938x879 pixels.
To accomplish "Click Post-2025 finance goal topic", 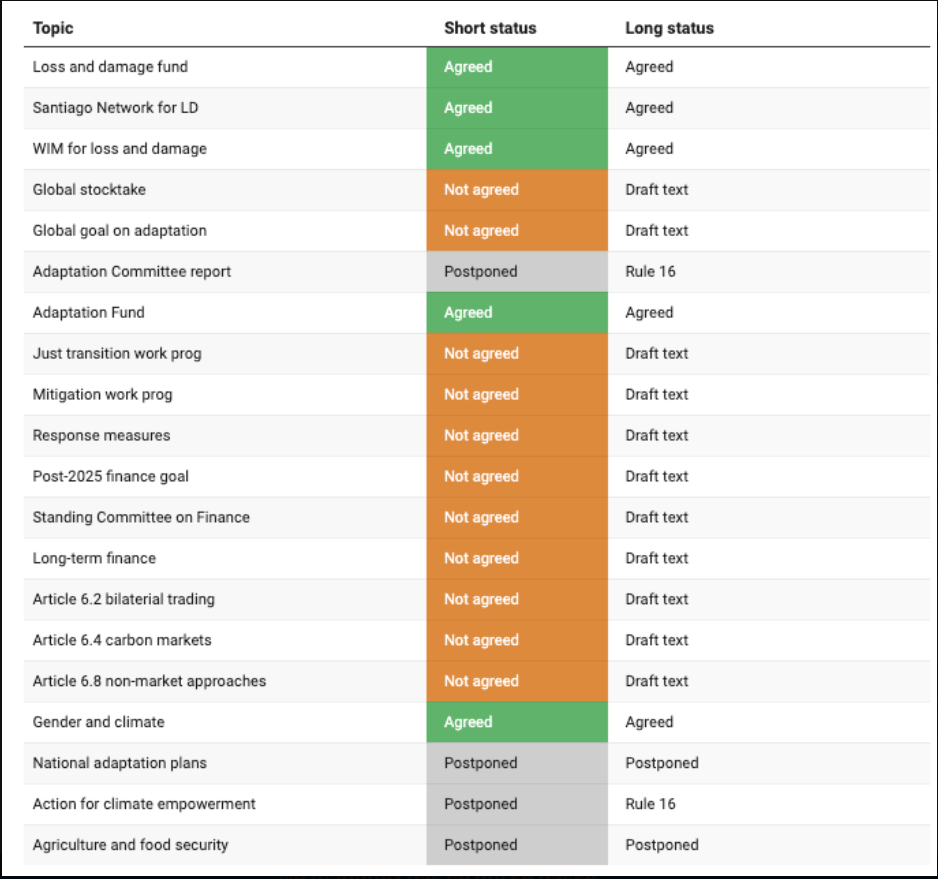I will [111, 476].
